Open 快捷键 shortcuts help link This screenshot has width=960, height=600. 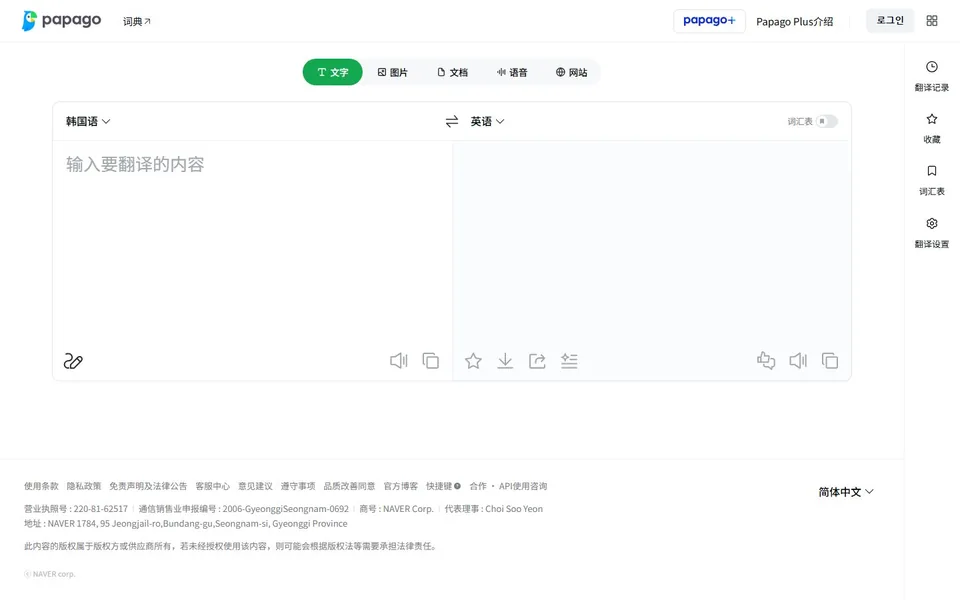[x=443, y=486]
